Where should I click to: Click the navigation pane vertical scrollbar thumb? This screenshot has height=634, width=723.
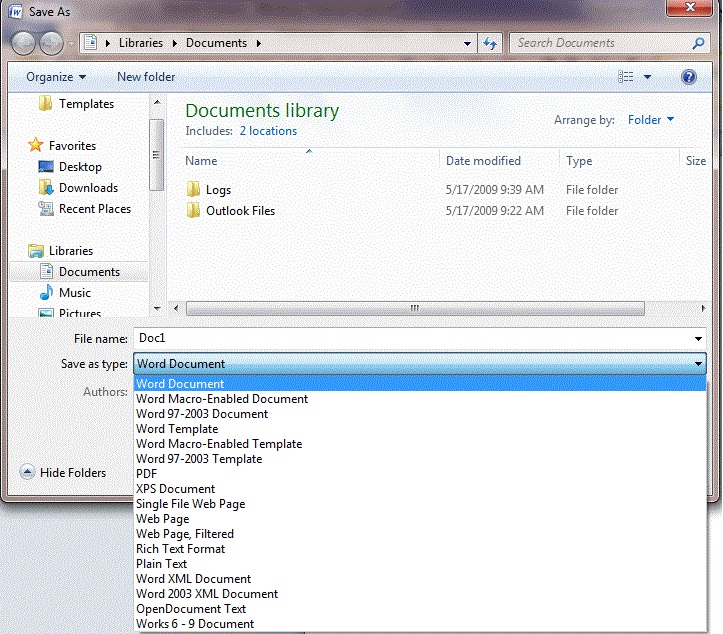[157, 154]
